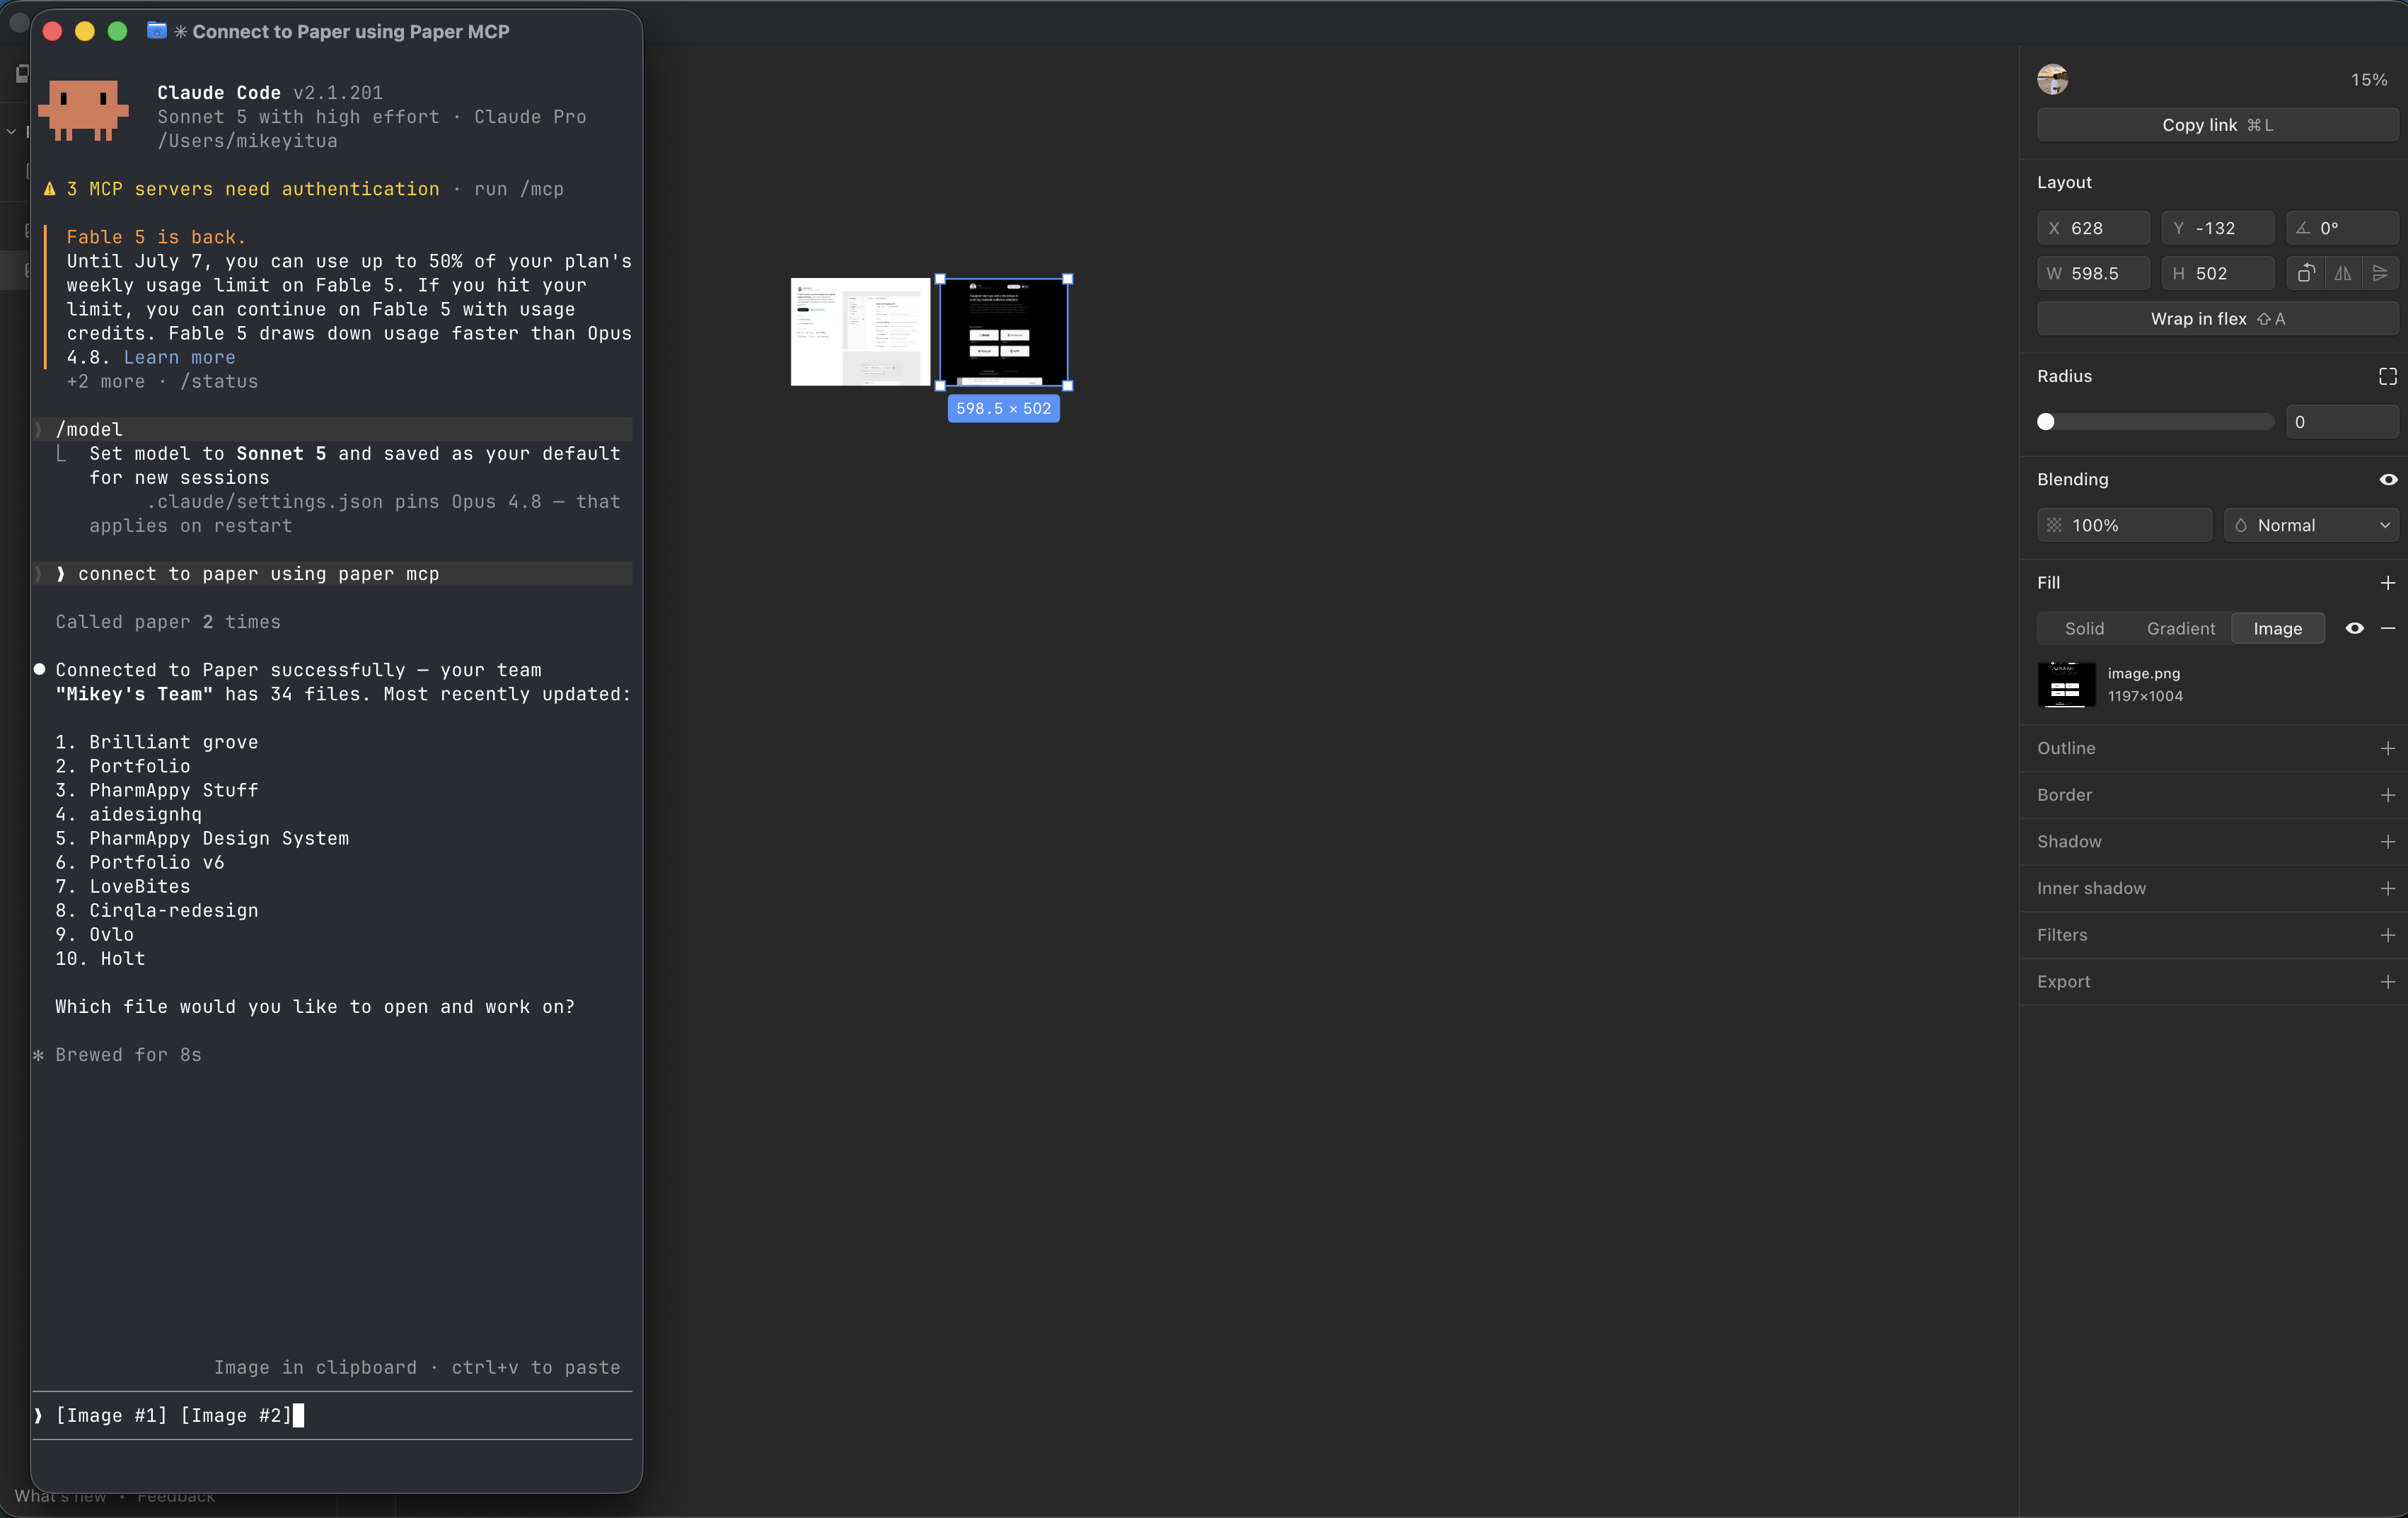Click the terminal prompt input line

tap(332, 1415)
